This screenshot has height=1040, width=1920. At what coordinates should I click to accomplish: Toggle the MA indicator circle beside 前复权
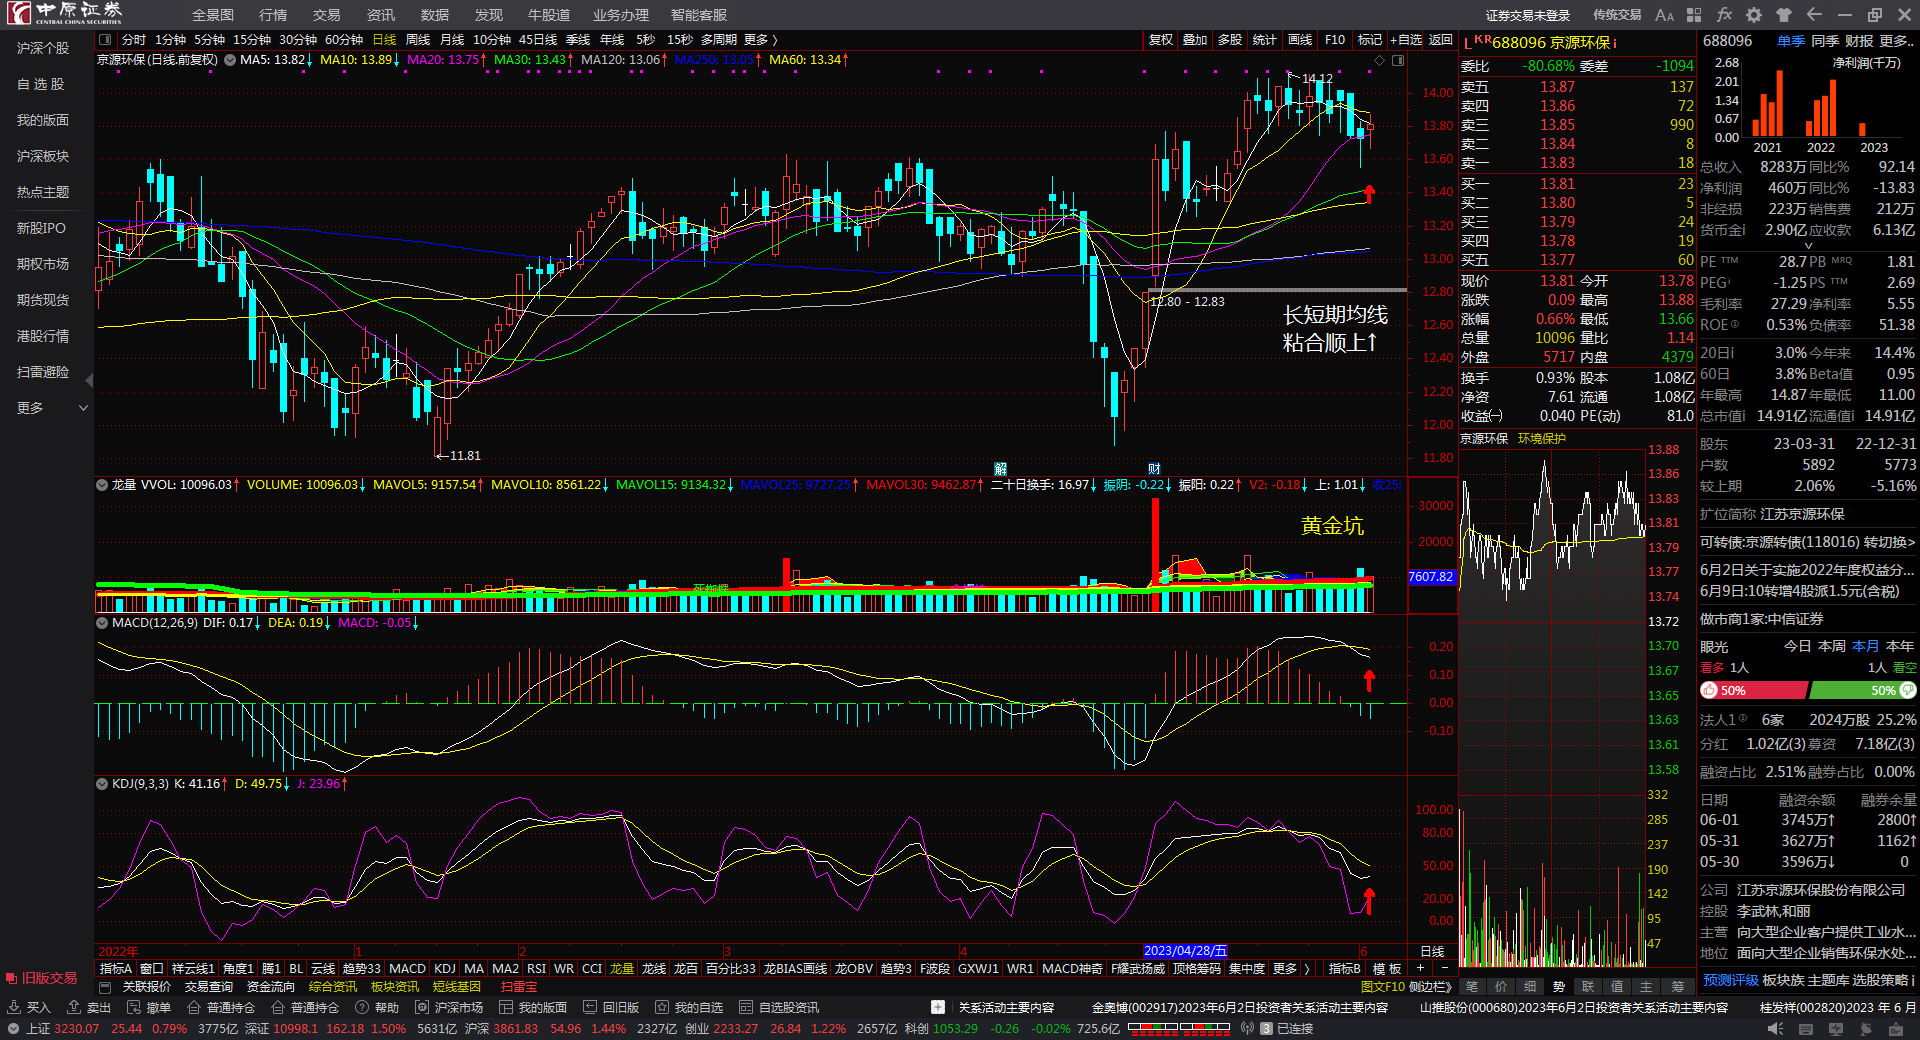pos(230,60)
